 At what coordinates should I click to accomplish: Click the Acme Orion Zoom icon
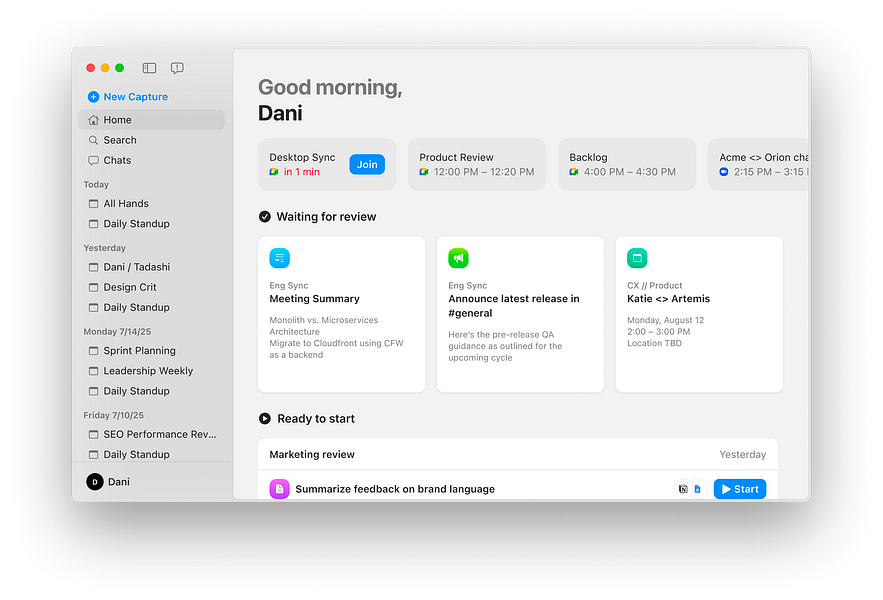click(724, 172)
